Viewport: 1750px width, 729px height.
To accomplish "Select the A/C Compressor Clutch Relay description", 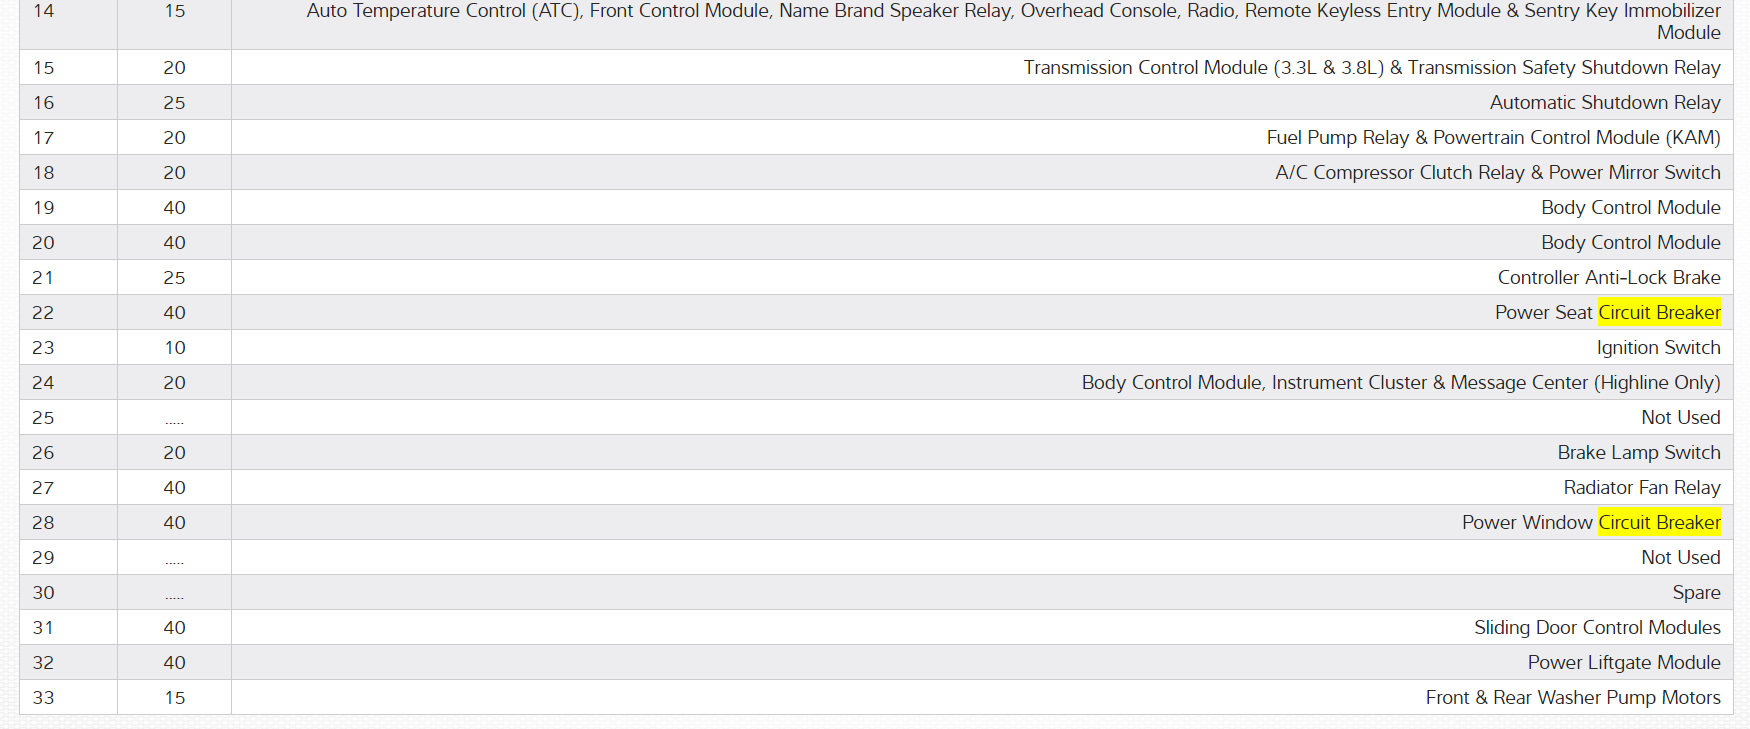I will pyautogui.click(x=1497, y=172).
